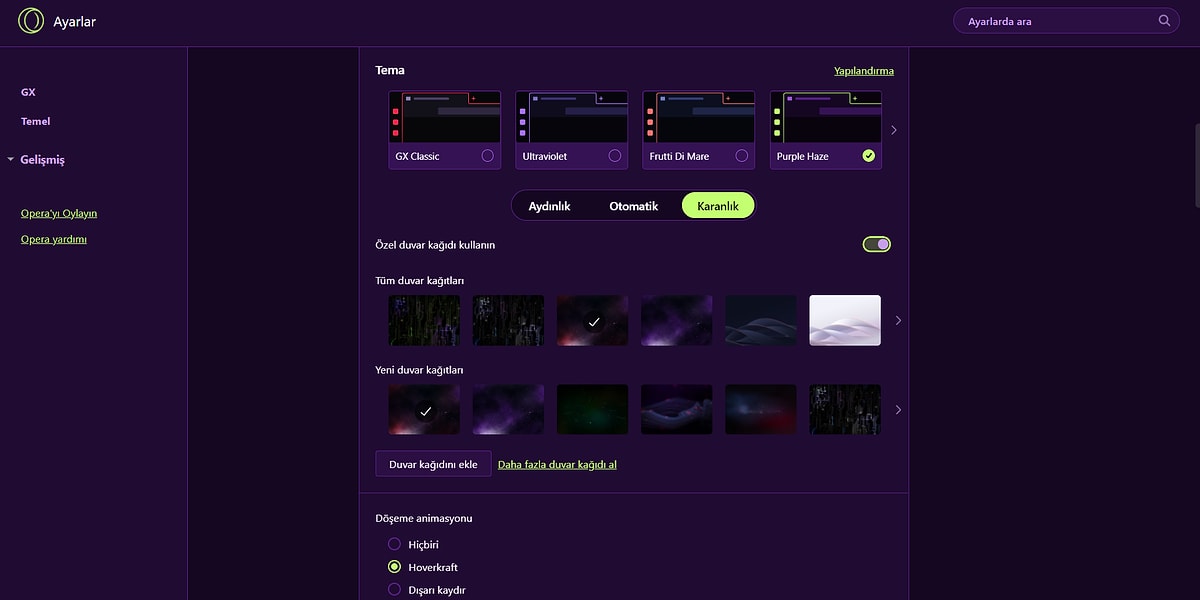Select the Dışarı kaydır radio option
1200x600 pixels.
coord(394,590)
